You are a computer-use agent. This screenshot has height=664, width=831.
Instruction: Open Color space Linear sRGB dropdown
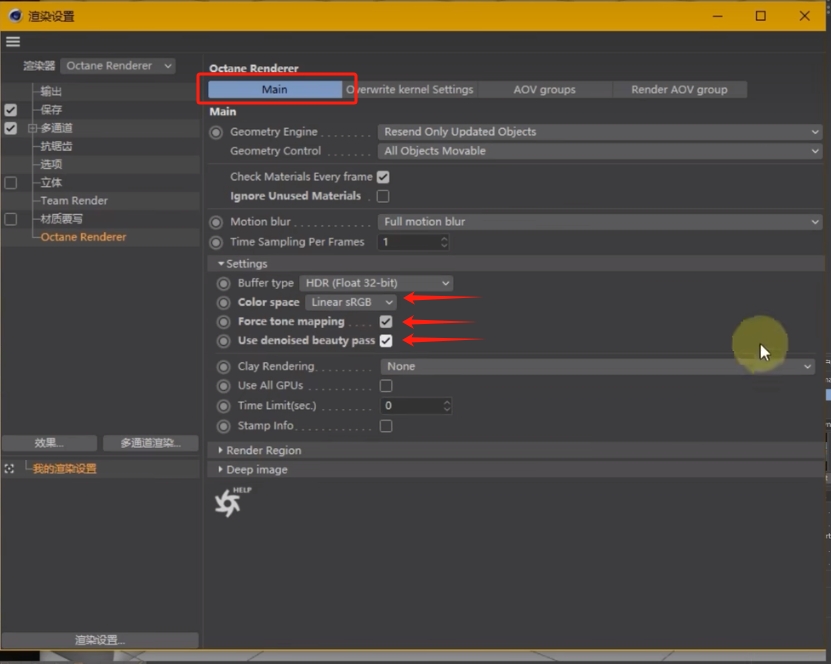point(350,303)
